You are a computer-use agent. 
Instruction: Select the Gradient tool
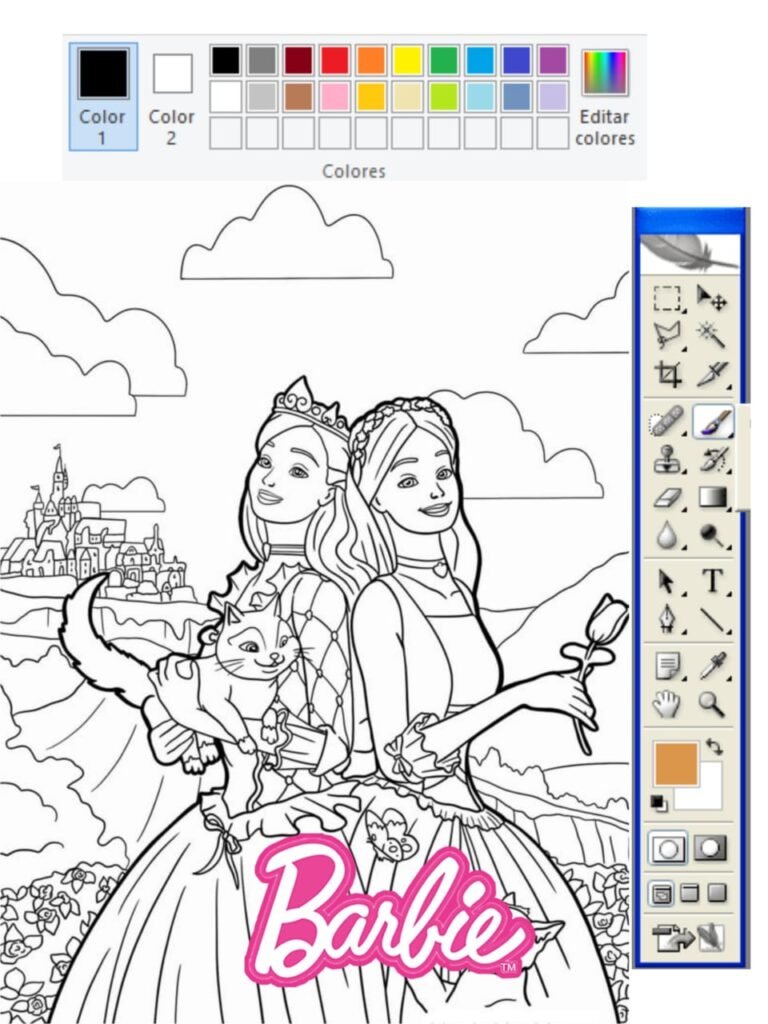713,498
